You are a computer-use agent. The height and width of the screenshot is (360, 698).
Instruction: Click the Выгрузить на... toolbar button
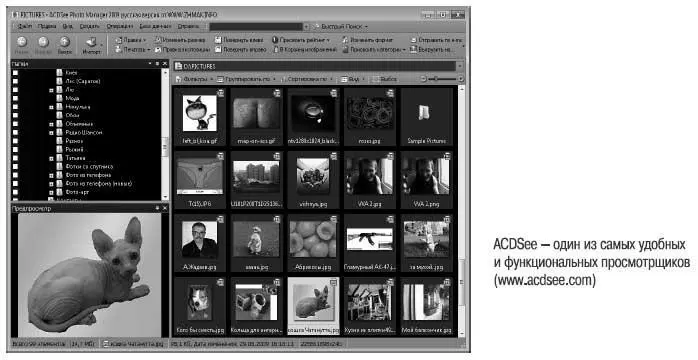(x=432, y=49)
